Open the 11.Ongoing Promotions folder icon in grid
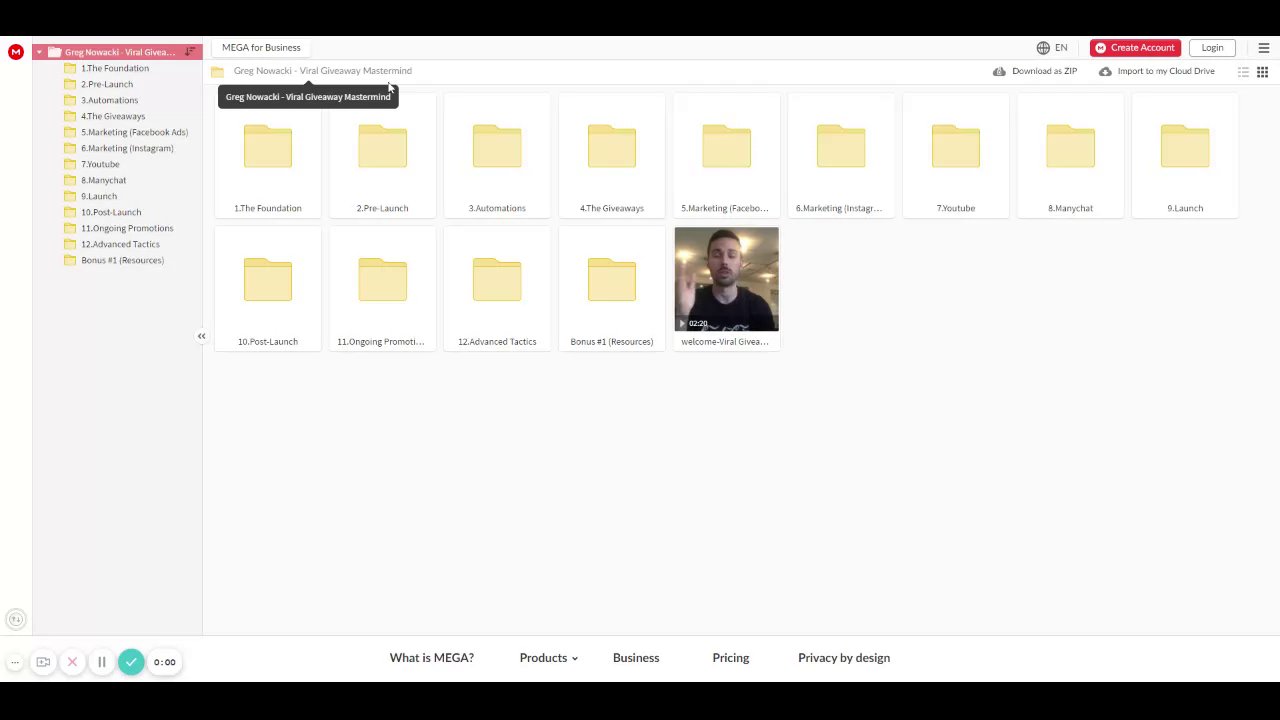1280x720 pixels. 382,280
